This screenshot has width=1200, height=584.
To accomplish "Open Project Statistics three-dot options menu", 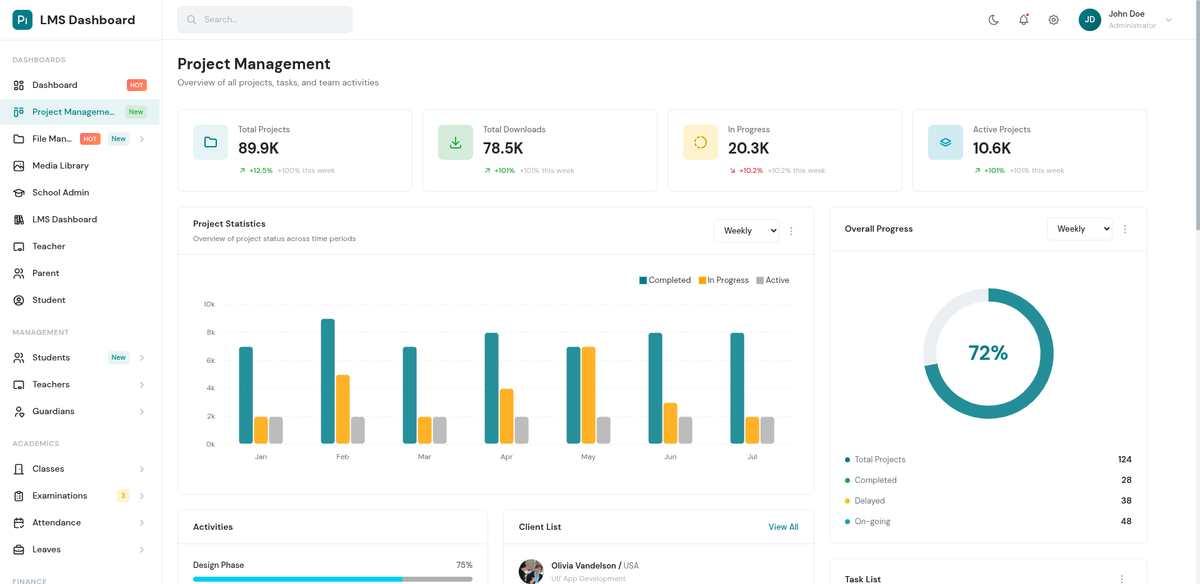I will click(x=791, y=231).
